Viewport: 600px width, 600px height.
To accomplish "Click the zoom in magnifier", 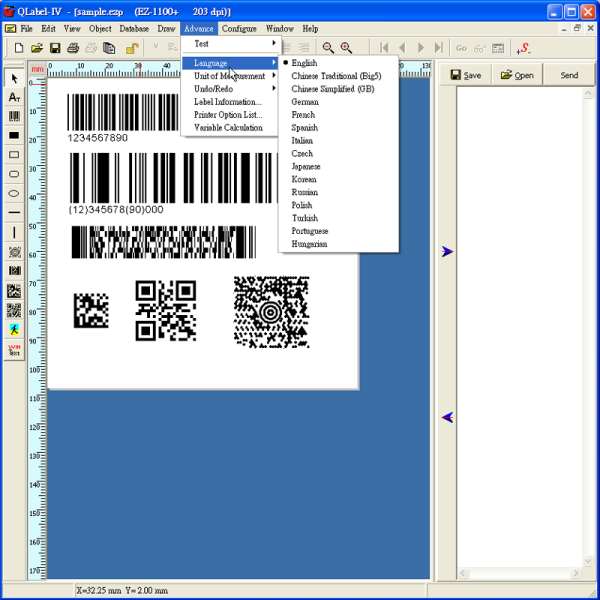I will click(x=346, y=48).
